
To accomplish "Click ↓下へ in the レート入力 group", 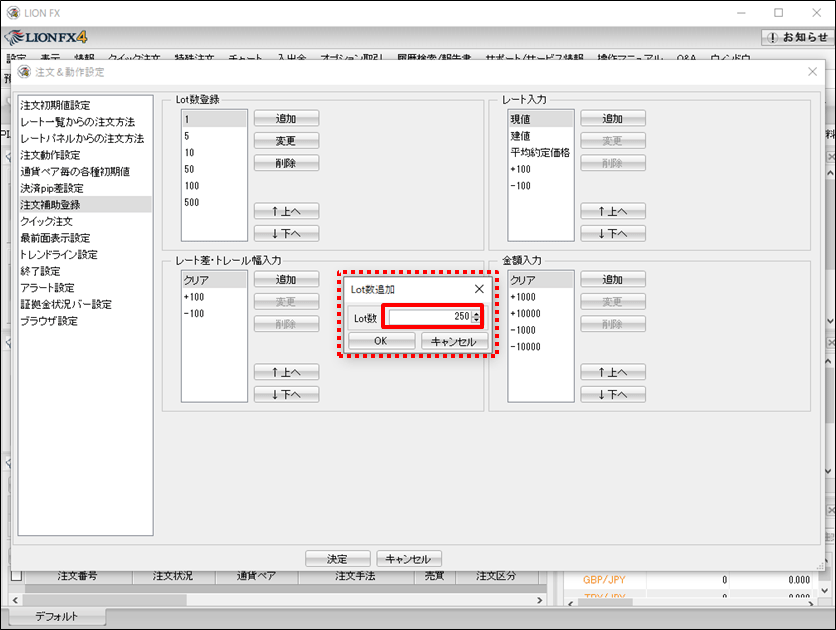I will coord(613,233).
